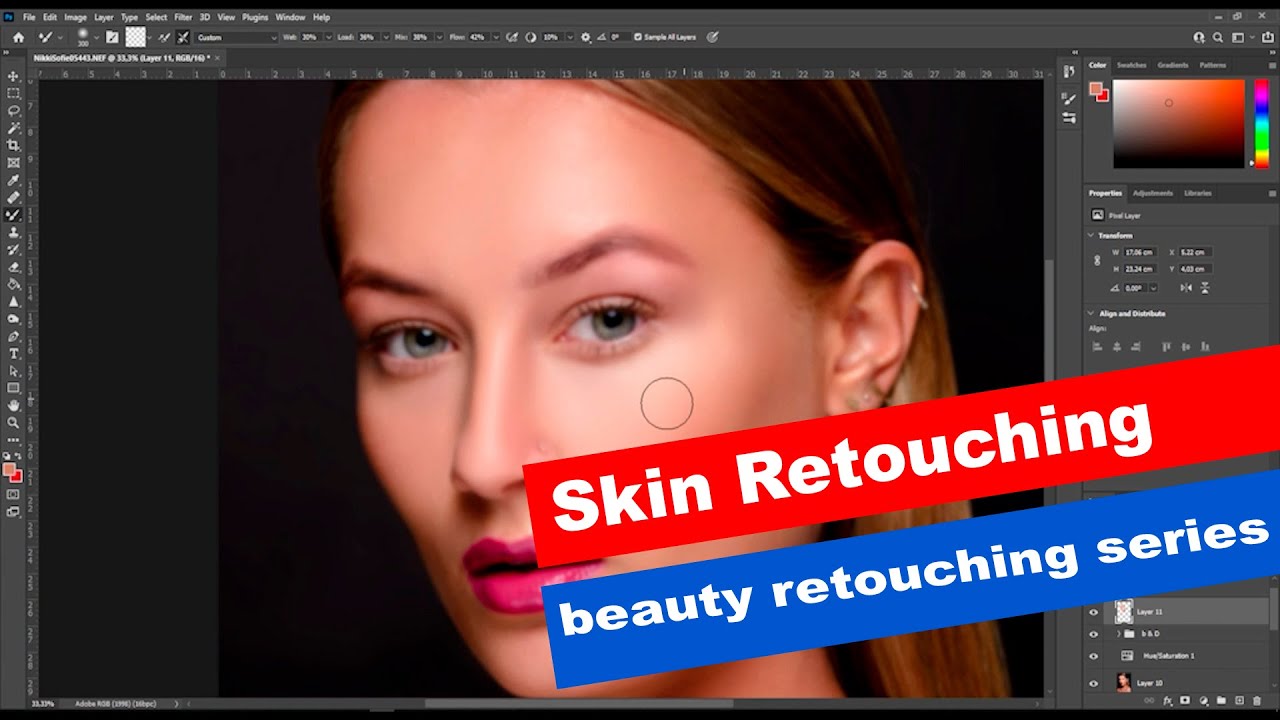1280x720 pixels.
Task: Select the Eyedropper tool
Action: pyautogui.click(x=14, y=180)
